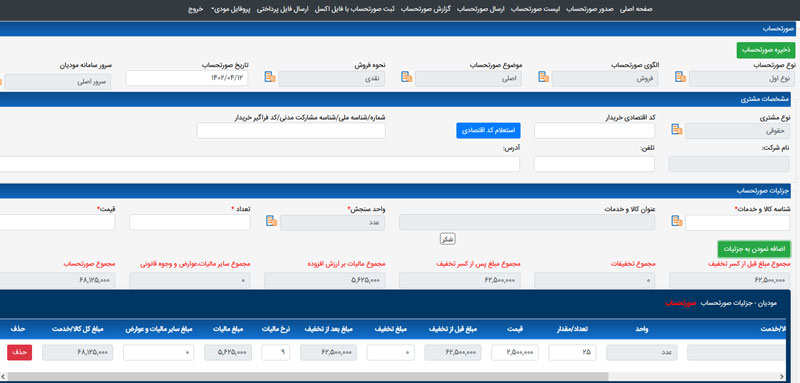The image size is (800, 383).
Task: Select سرور سامانه مودیان field
Action: point(58,82)
